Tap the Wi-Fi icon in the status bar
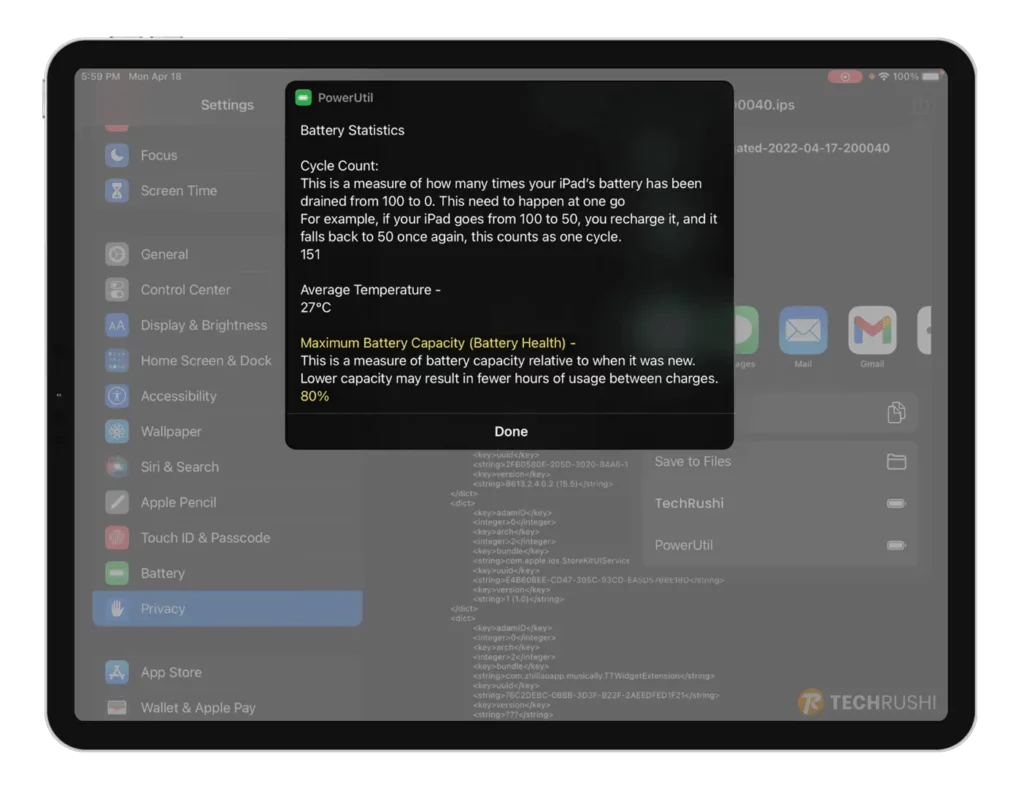Image resolution: width=1024 pixels, height=788 pixels. 884,77
